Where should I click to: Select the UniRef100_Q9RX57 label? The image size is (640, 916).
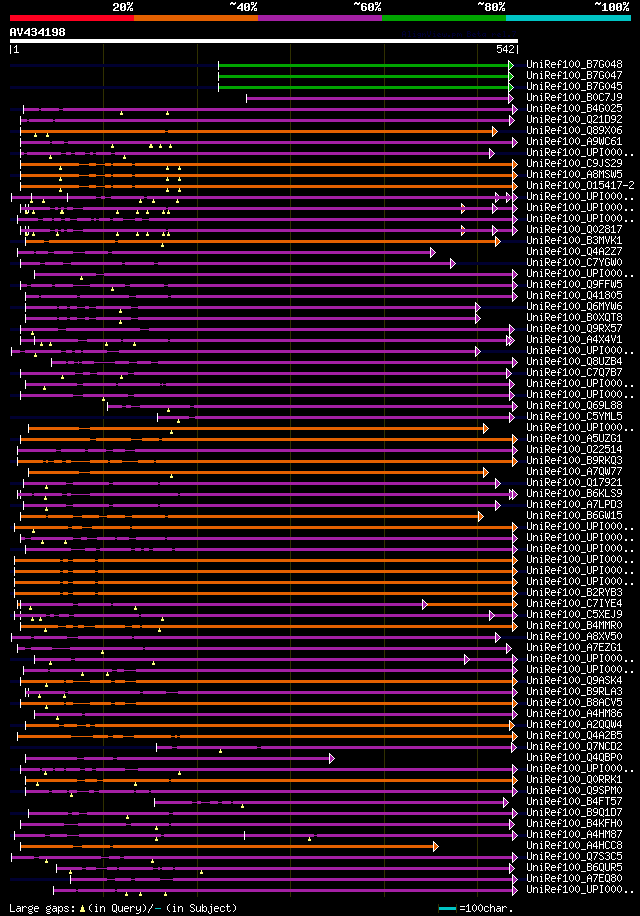point(574,328)
